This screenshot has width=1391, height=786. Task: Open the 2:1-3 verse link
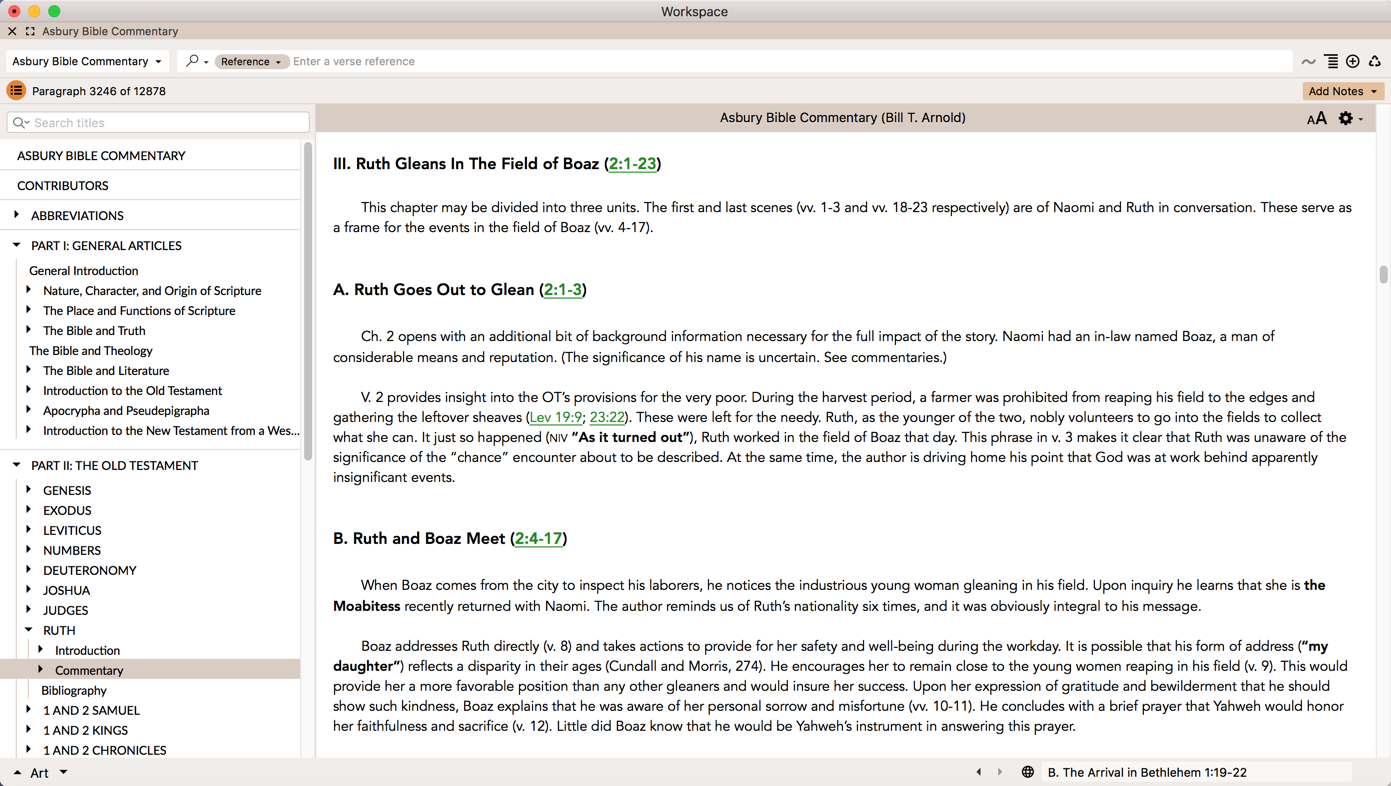(562, 290)
